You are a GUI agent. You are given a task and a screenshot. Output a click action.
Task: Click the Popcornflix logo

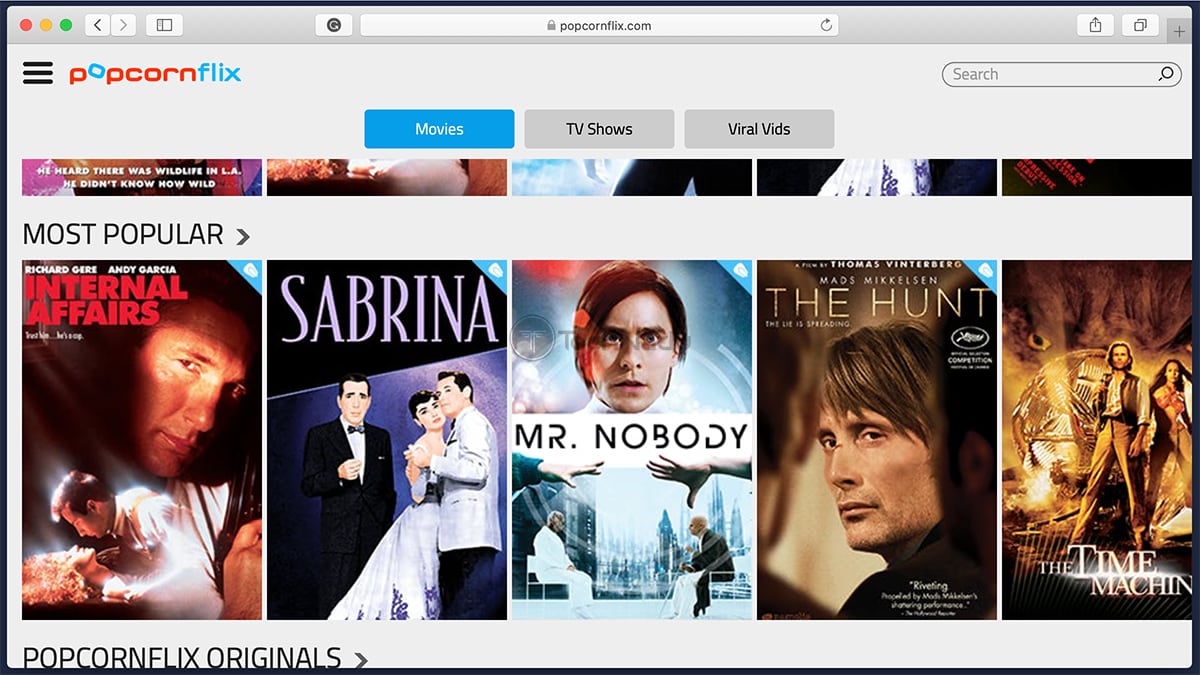click(155, 73)
